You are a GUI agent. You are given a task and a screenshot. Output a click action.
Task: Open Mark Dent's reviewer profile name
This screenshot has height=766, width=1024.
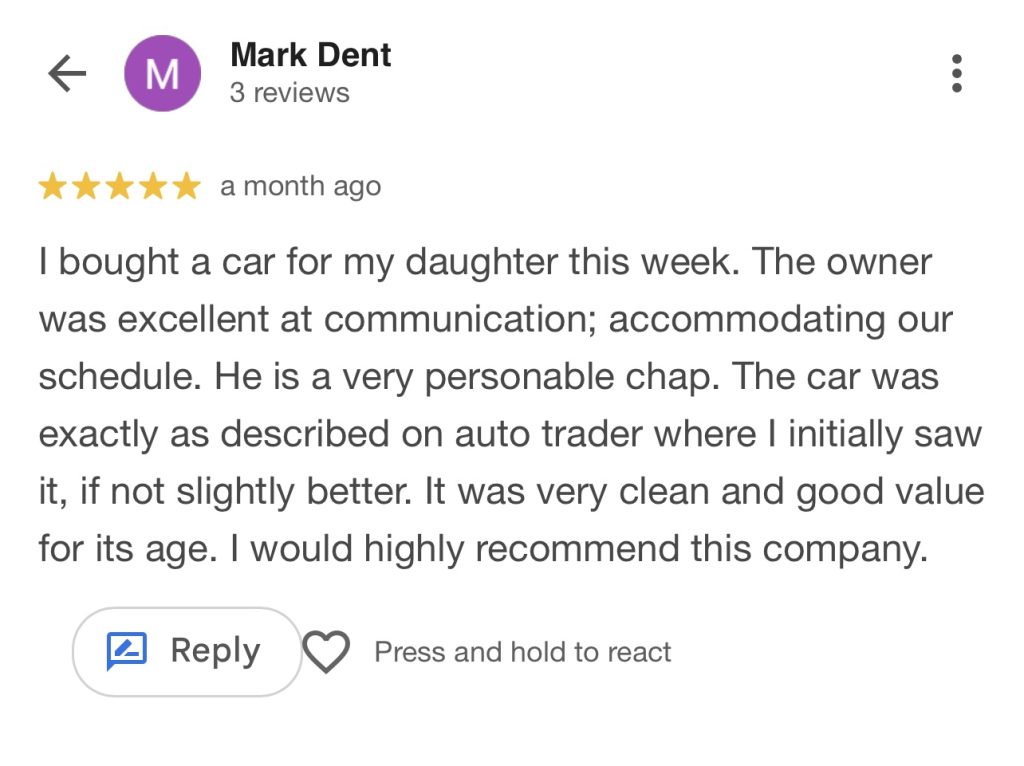310,55
